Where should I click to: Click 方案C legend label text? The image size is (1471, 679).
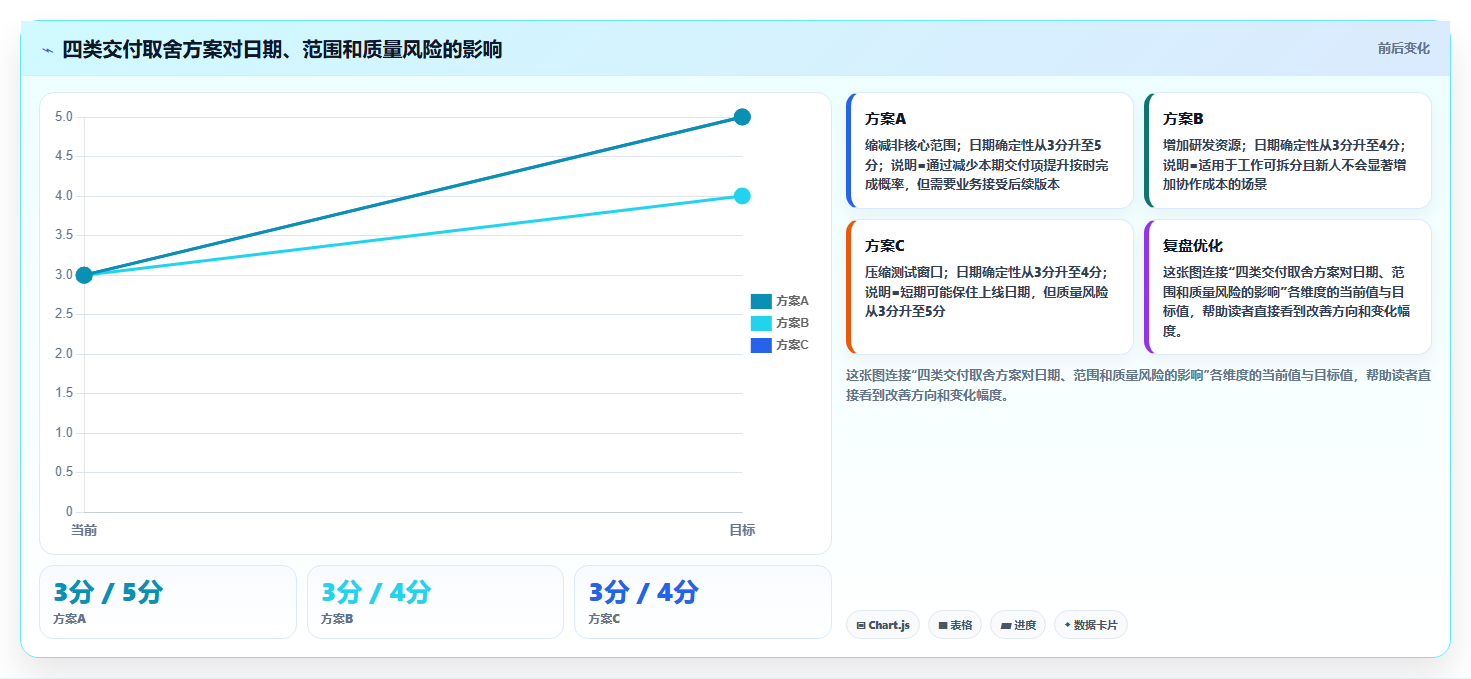pyautogui.click(x=792, y=345)
